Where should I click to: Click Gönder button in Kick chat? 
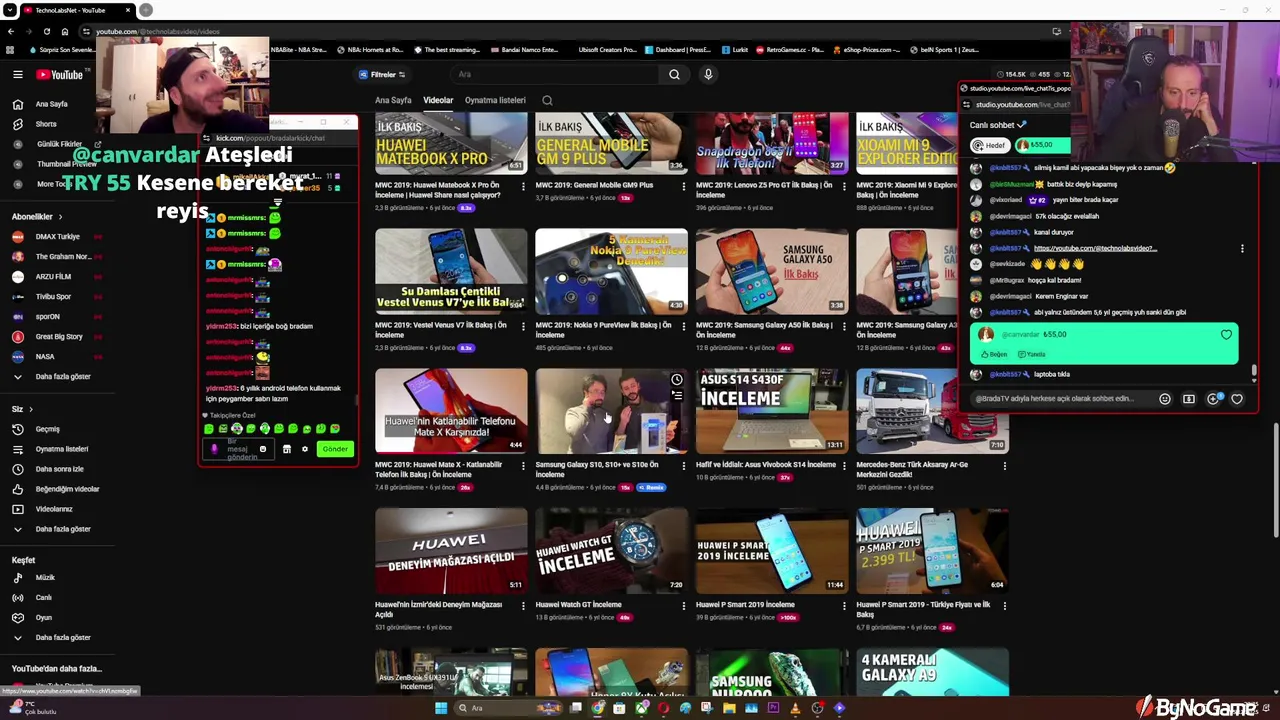click(335, 449)
